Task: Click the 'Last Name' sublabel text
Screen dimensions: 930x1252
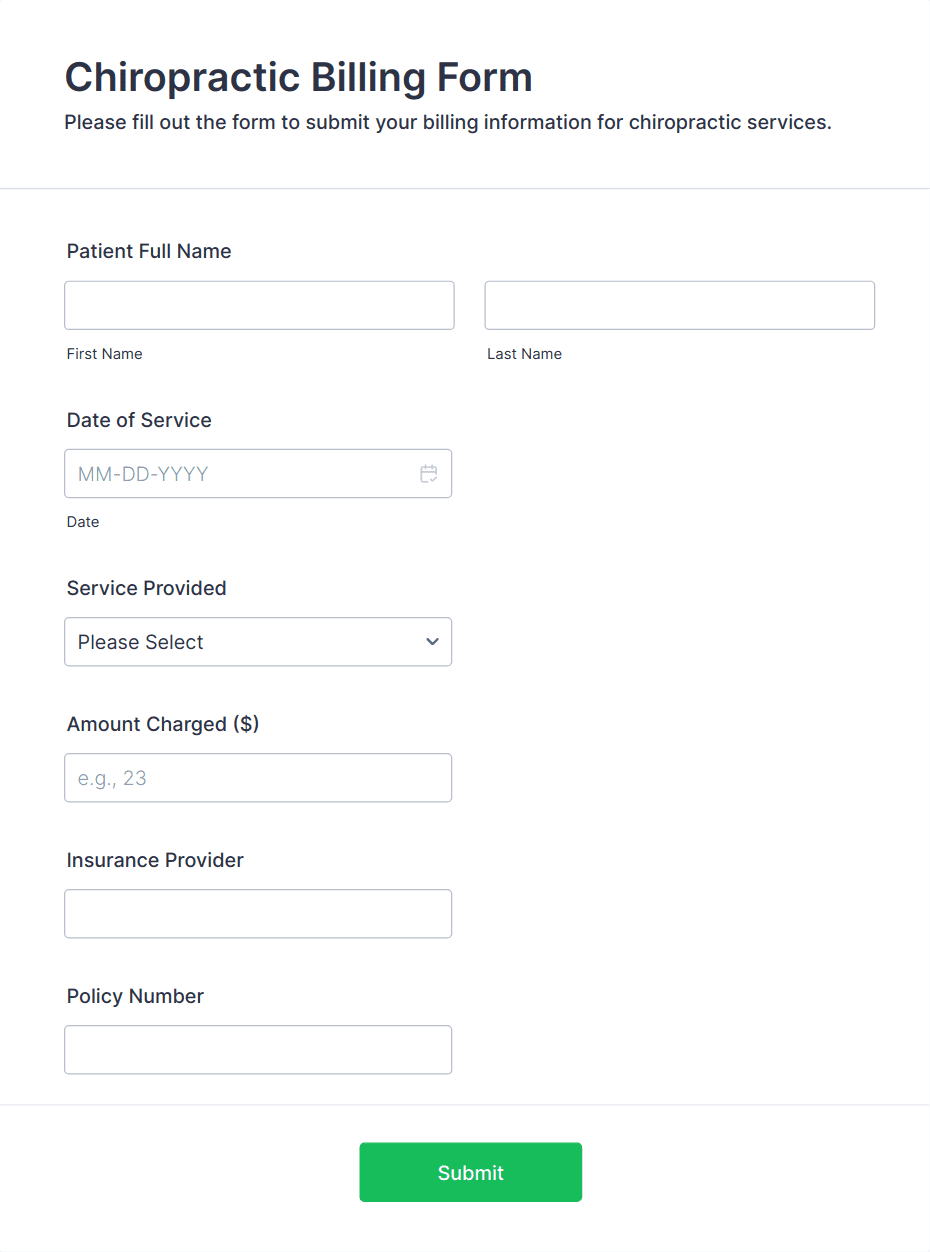Action: 525,354
